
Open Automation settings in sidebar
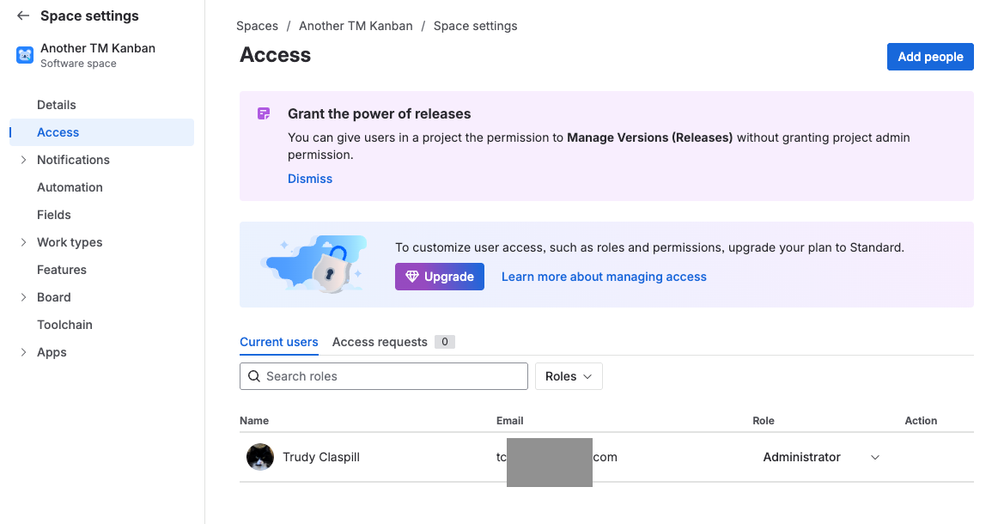(70, 187)
